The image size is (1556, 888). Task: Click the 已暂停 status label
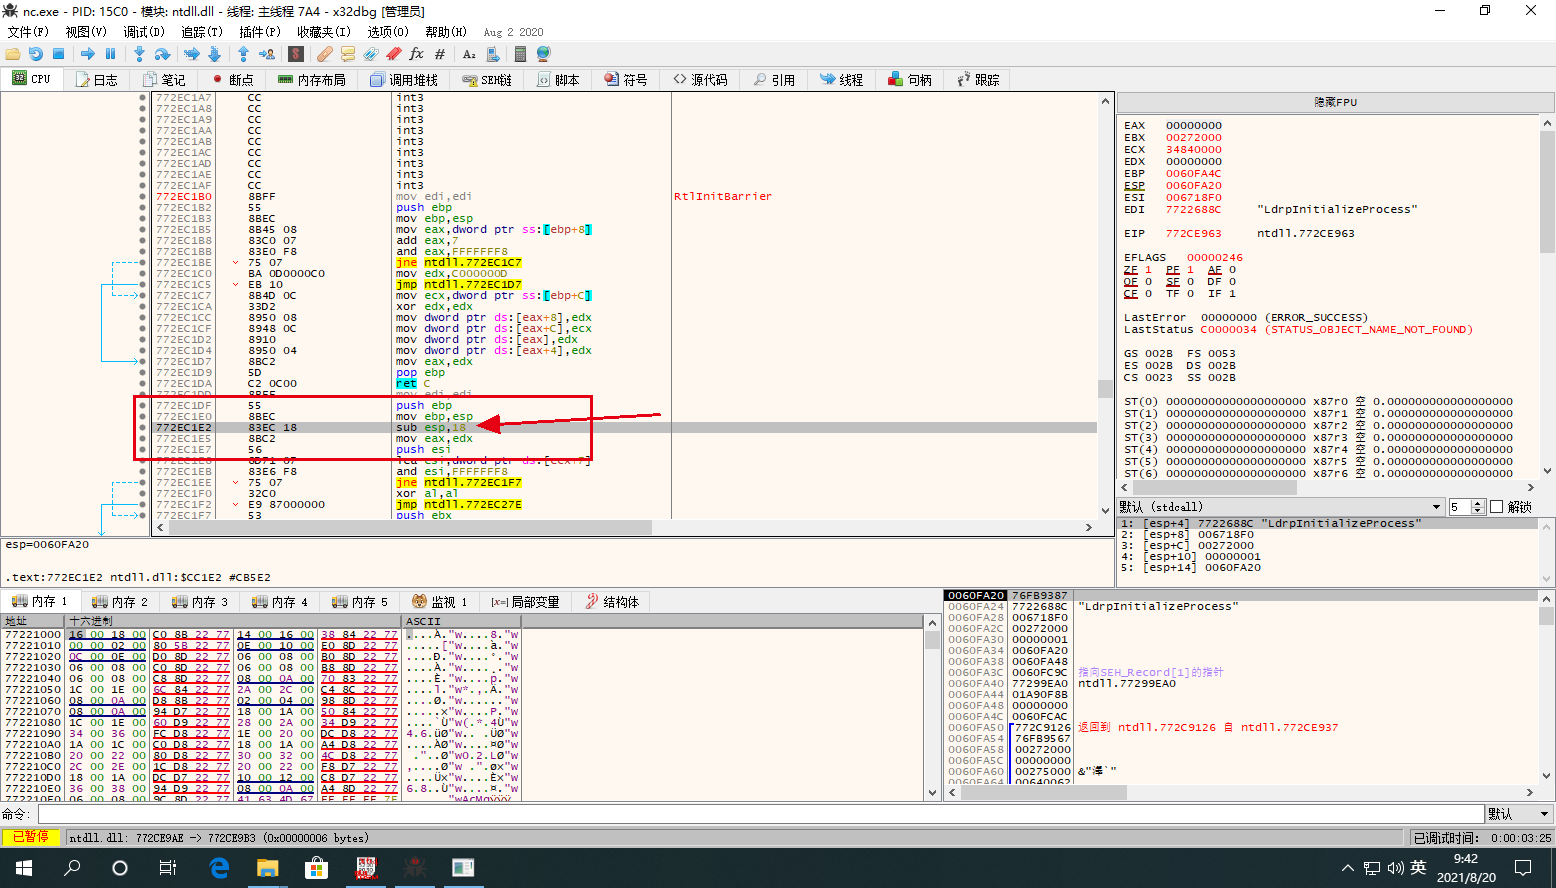[31, 837]
